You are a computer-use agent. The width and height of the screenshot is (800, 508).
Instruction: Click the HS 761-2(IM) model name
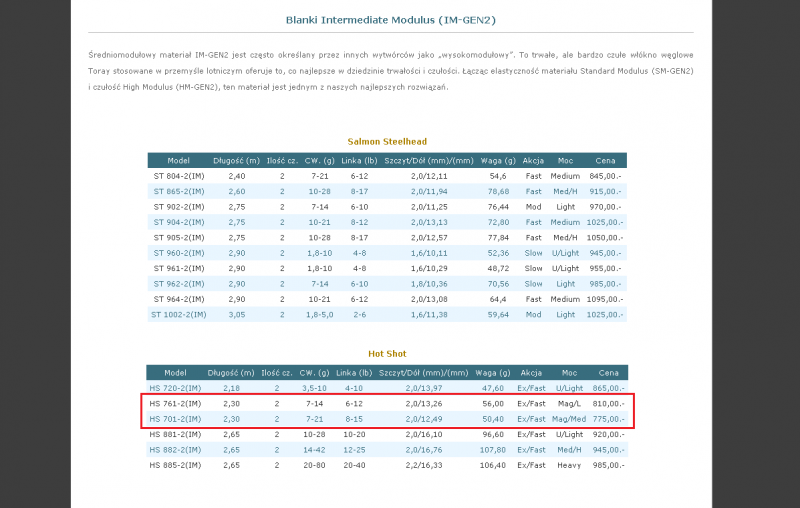174,403
